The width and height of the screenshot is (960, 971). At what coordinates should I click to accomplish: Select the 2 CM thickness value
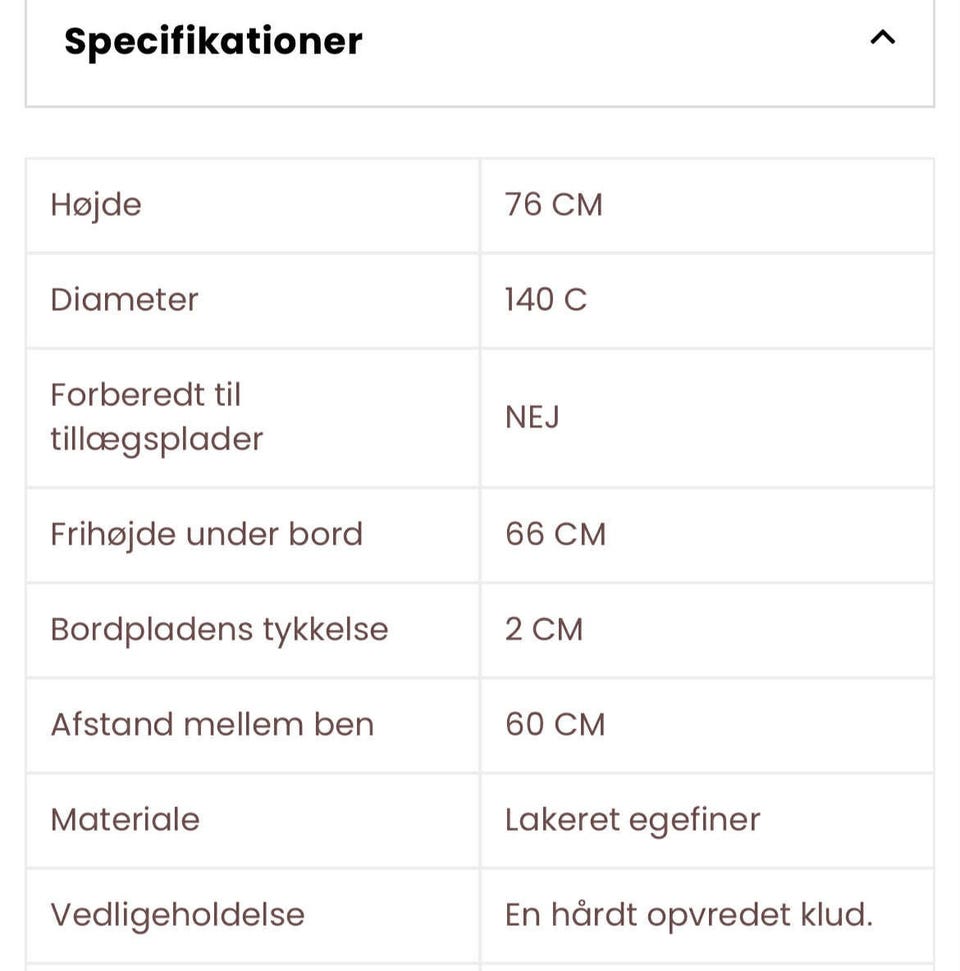[x=543, y=630]
